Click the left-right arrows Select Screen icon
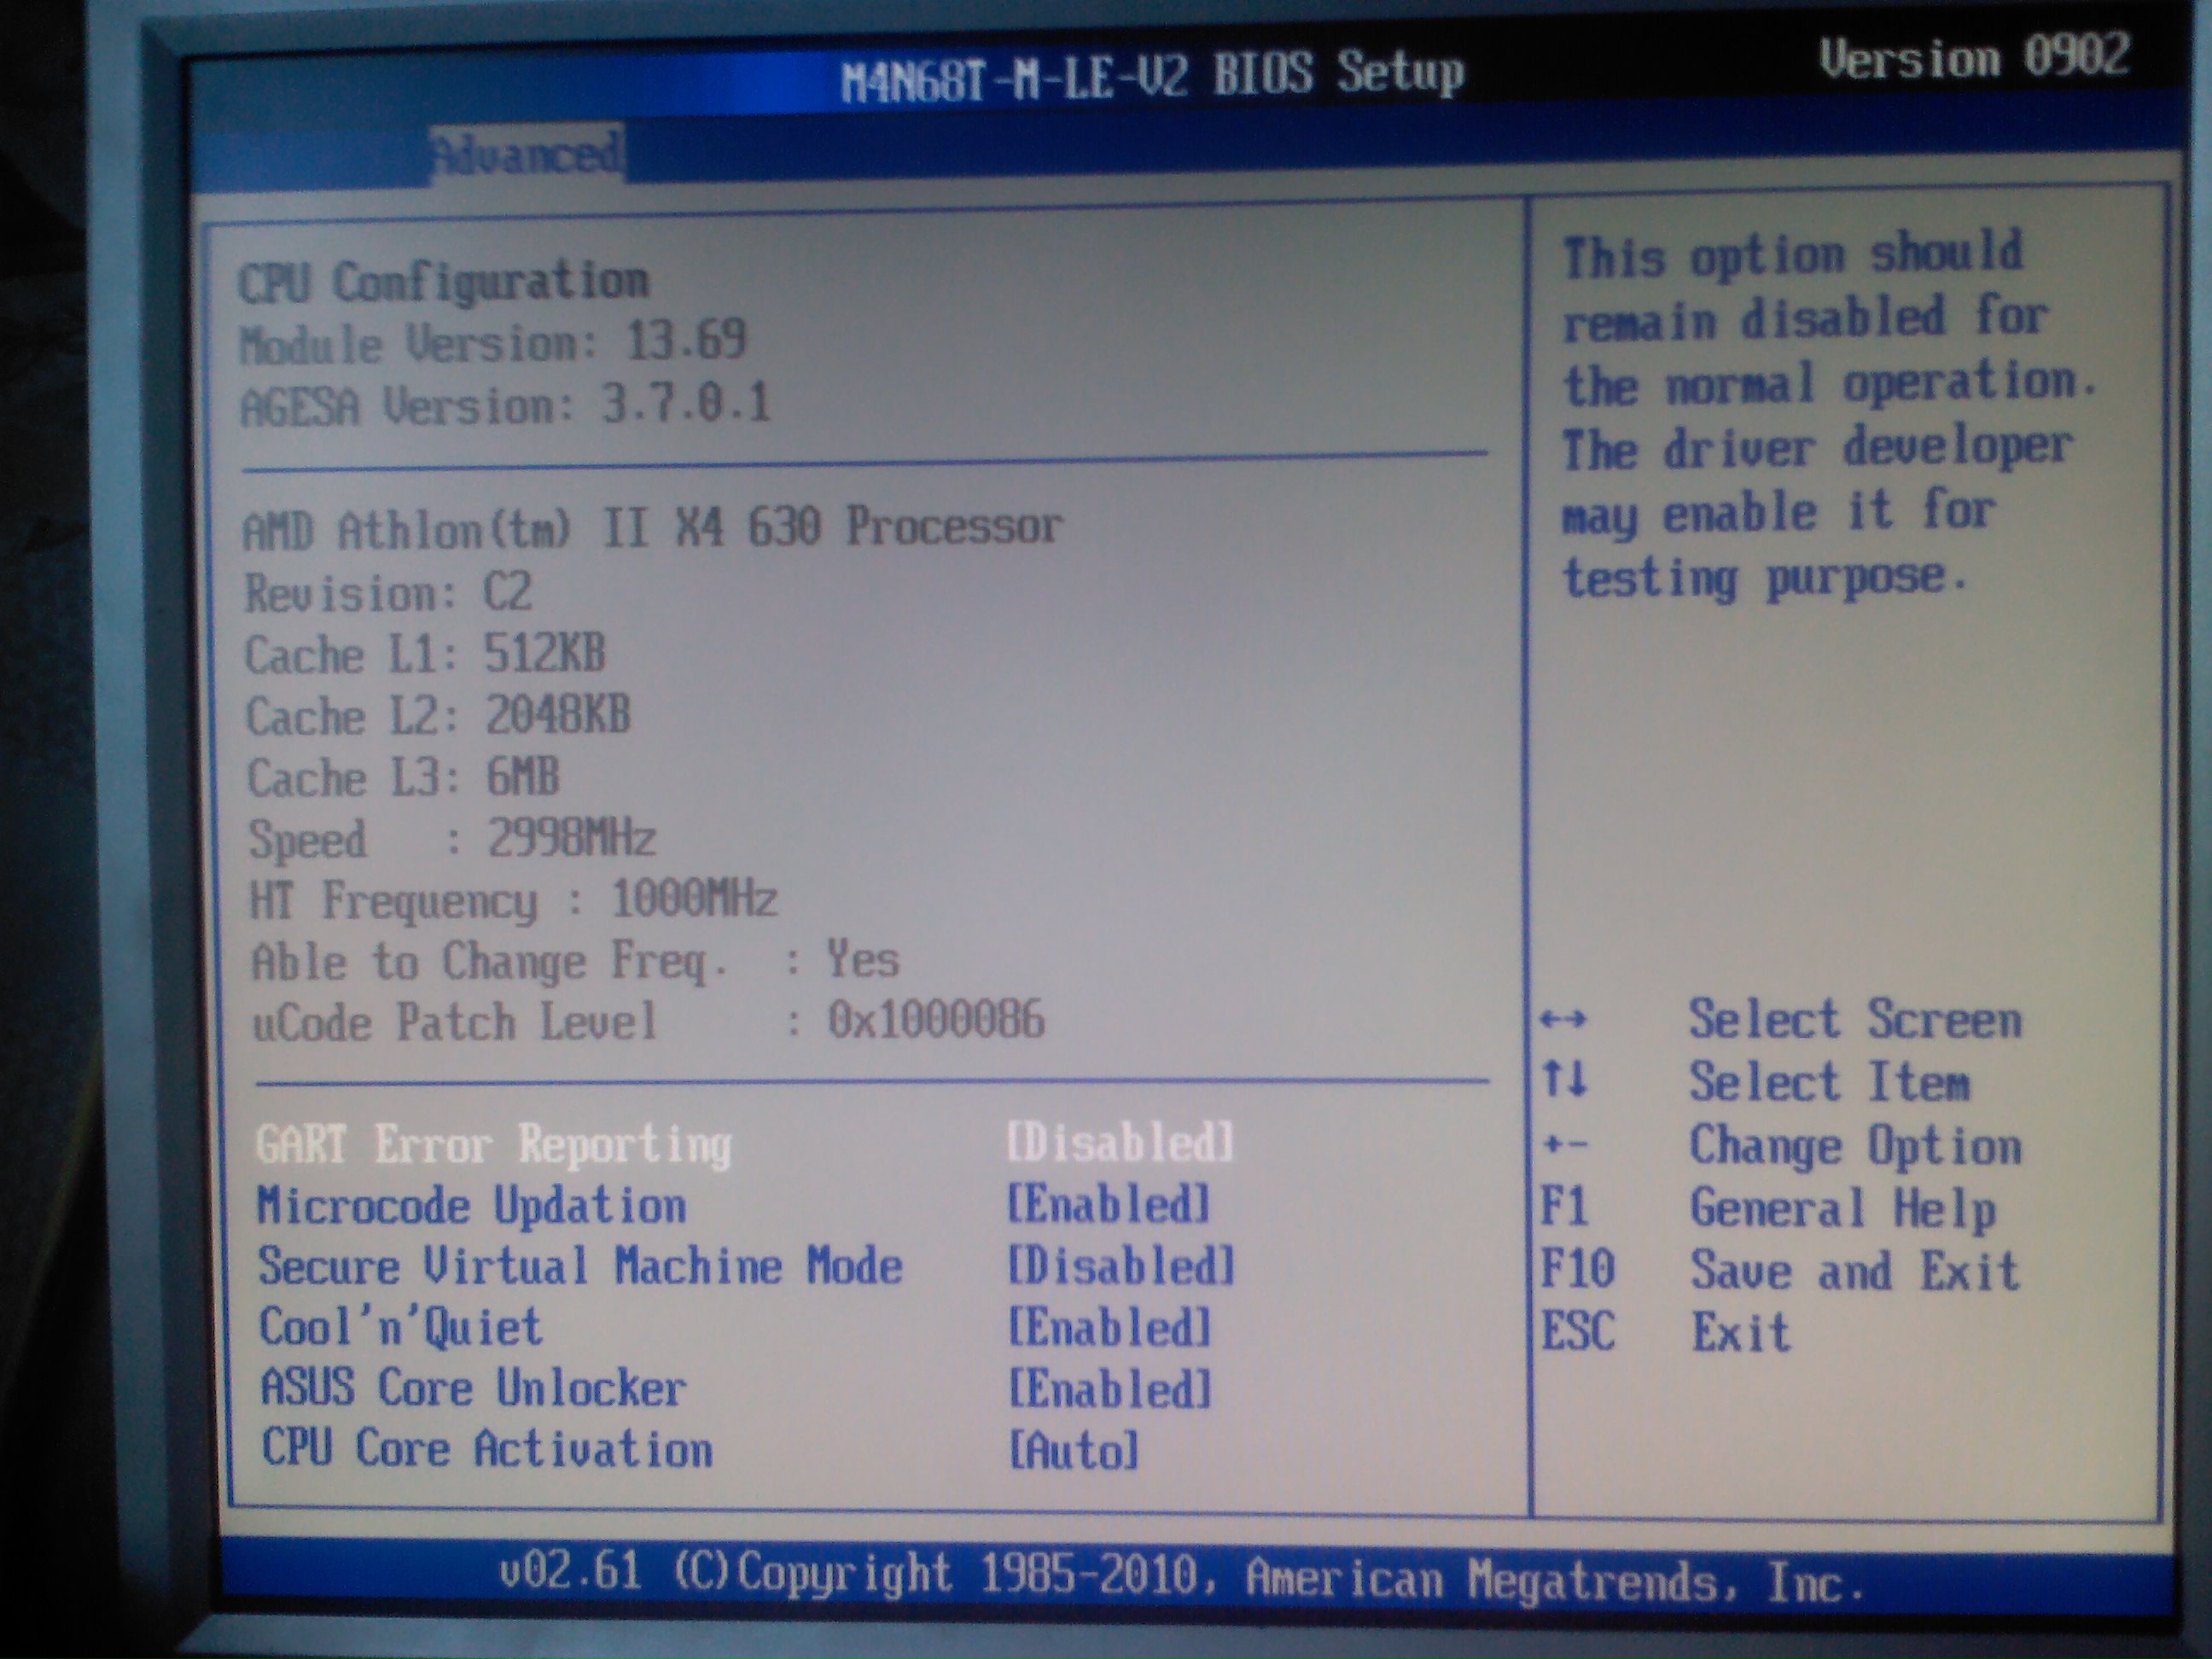Viewport: 2212px width, 1659px height. point(1563,1020)
